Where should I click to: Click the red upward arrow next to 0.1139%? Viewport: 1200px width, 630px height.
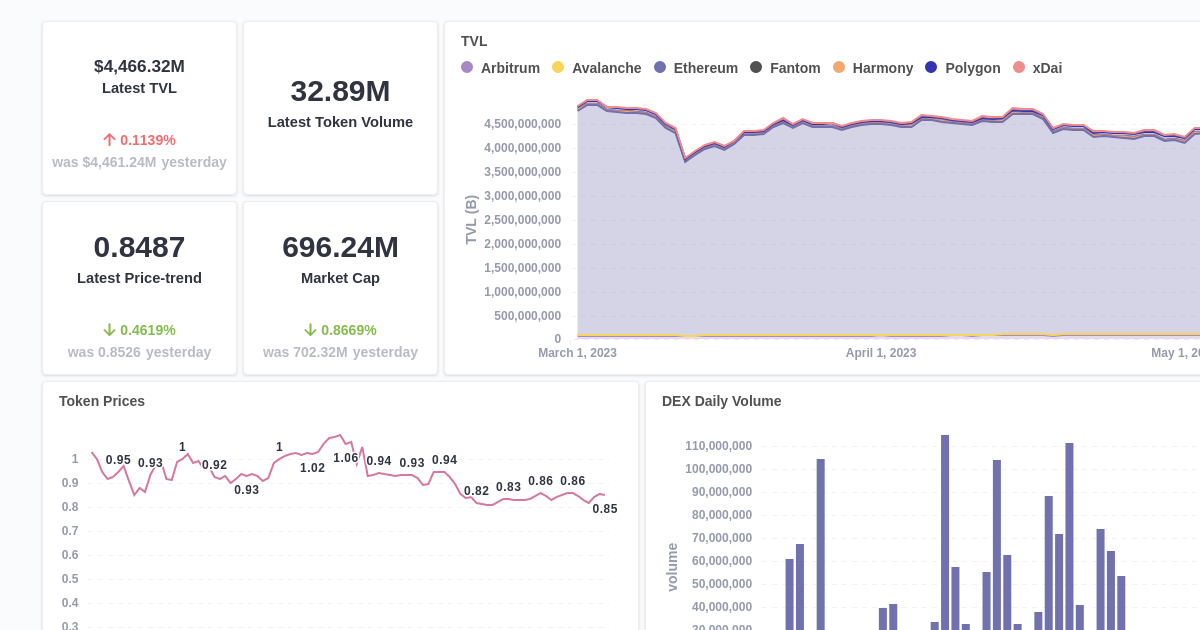pyautogui.click(x=110, y=140)
